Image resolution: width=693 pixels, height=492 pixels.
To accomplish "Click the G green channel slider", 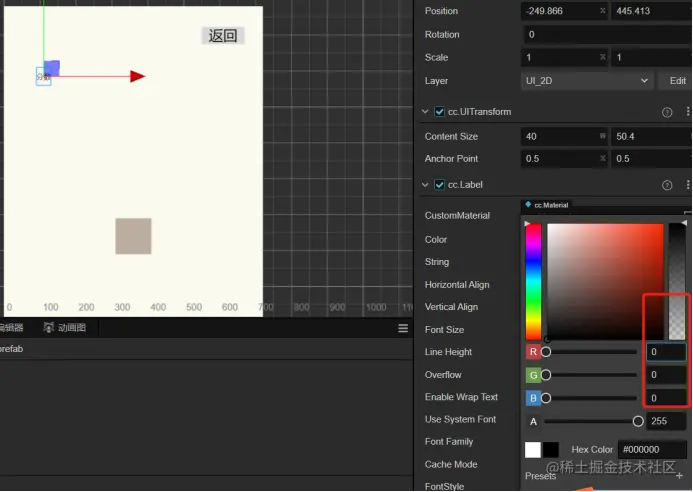I will (x=591, y=375).
